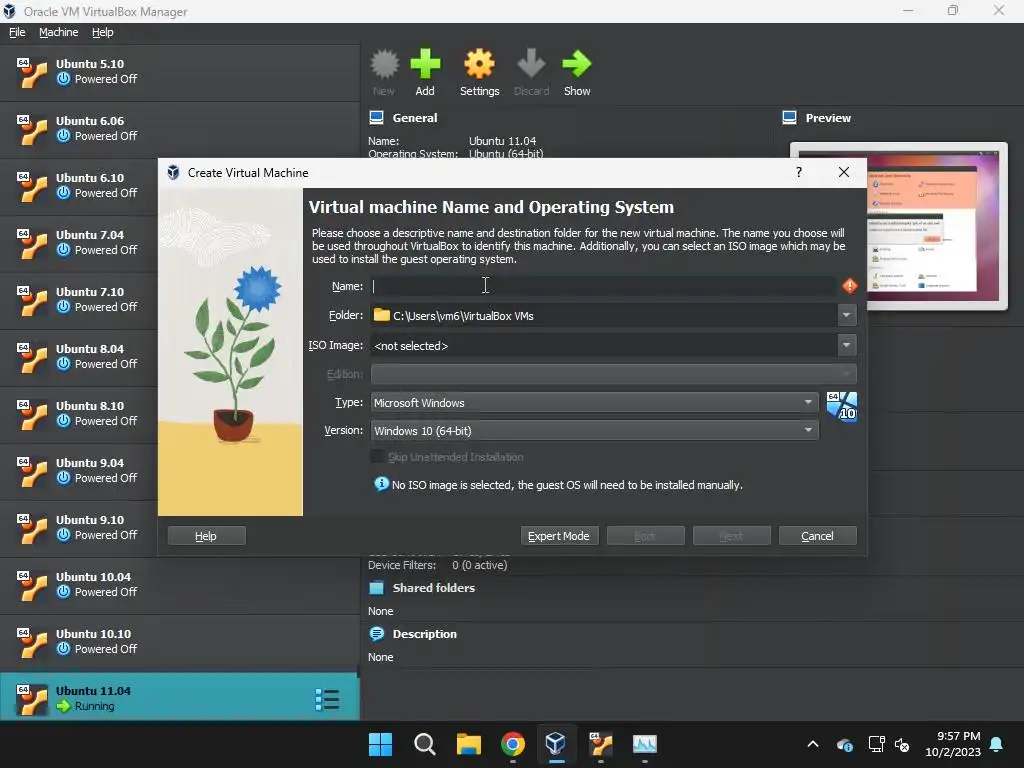Click the Add machine toolbar icon

(425, 64)
